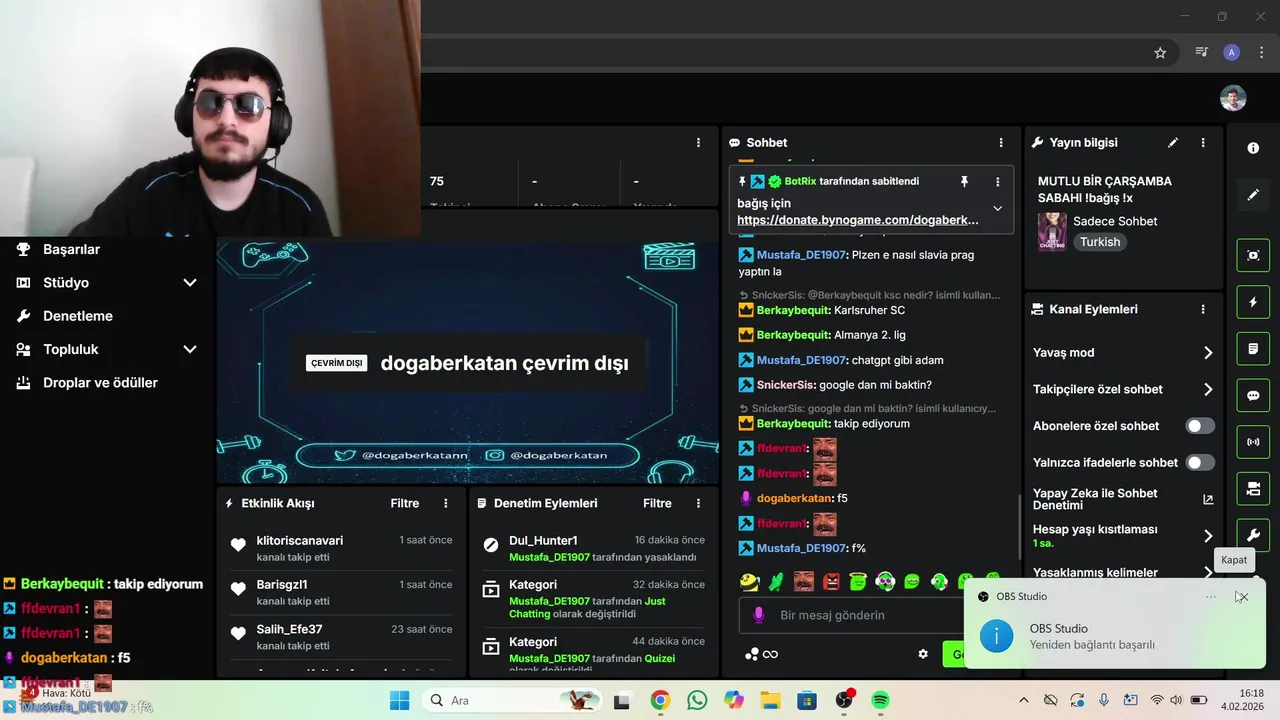Open Google Chrome from taskbar
The image size is (1280, 720).
(x=660, y=700)
